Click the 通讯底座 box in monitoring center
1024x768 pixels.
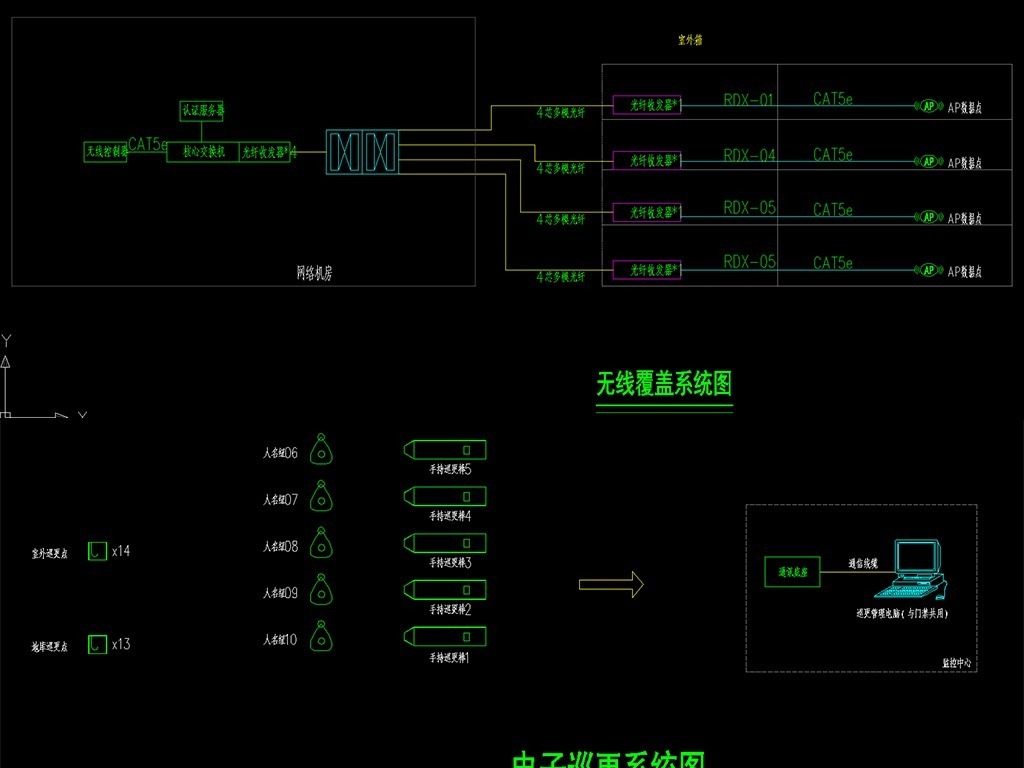pos(791,570)
